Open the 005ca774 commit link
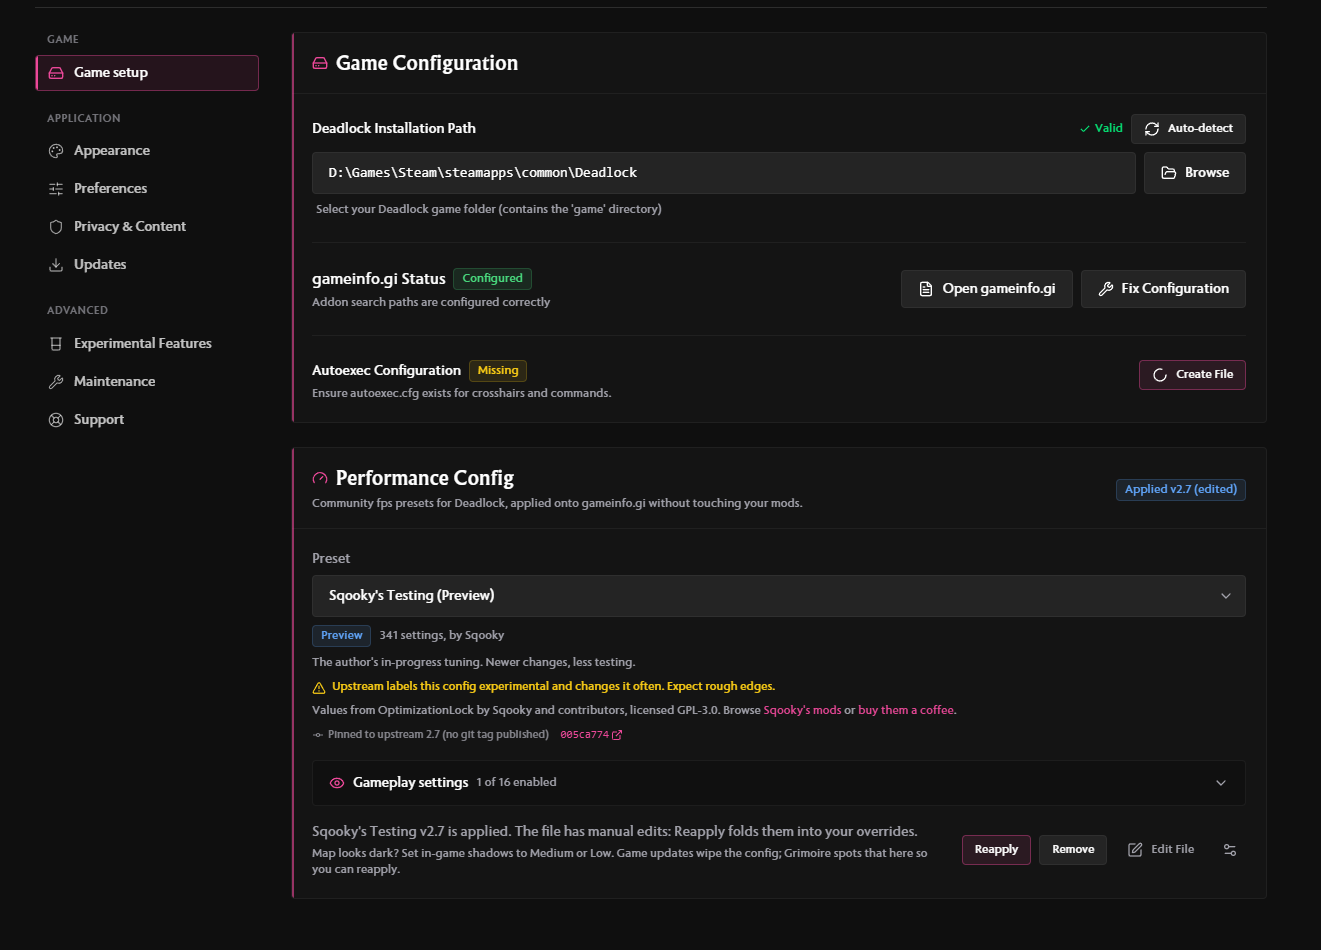The image size is (1321, 950). pos(591,735)
